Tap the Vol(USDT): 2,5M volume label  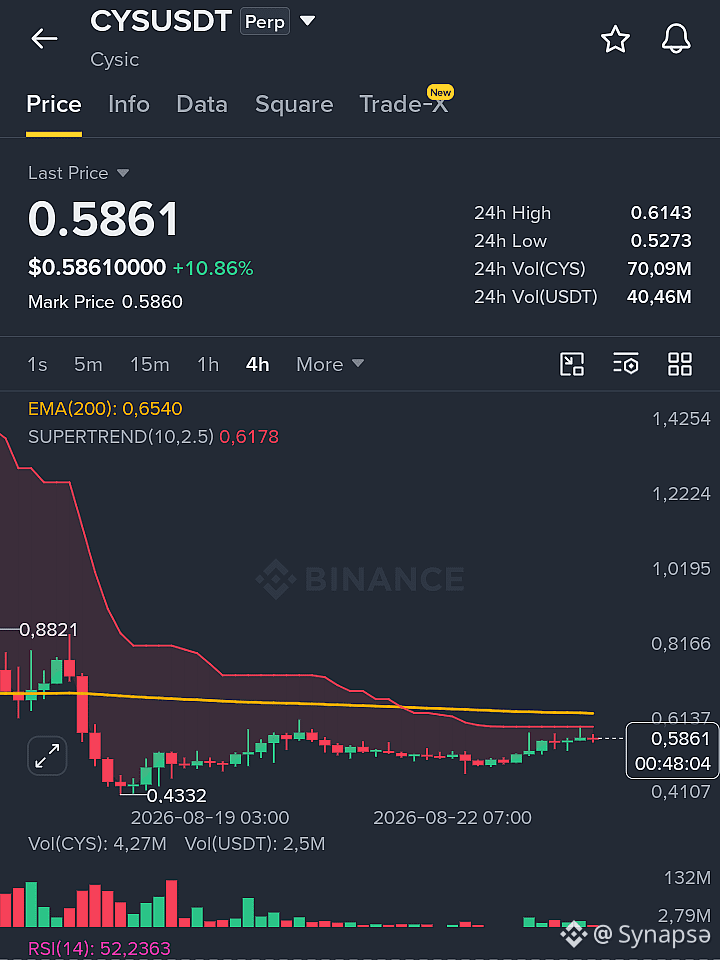pos(255,844)
